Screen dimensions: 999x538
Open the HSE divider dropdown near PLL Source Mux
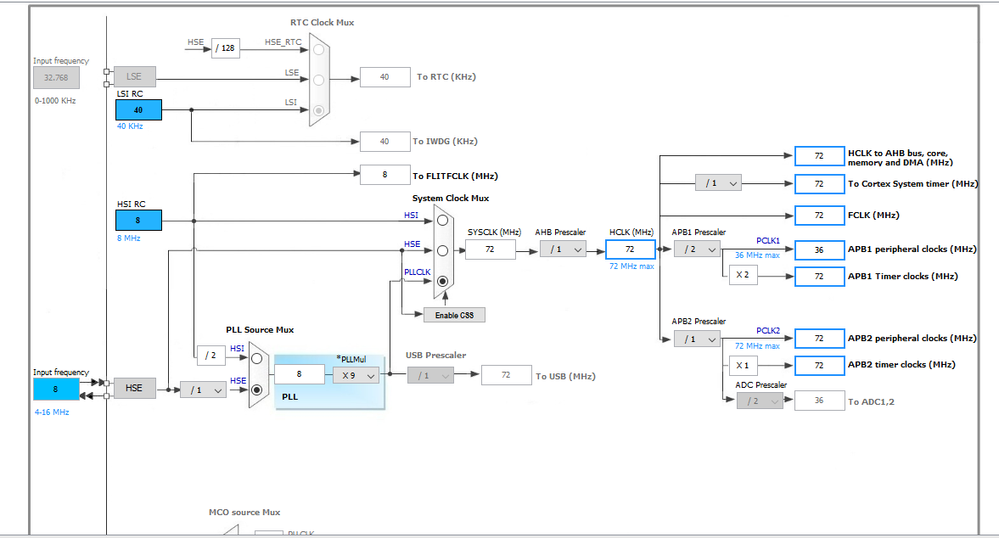tap(203, 390)
